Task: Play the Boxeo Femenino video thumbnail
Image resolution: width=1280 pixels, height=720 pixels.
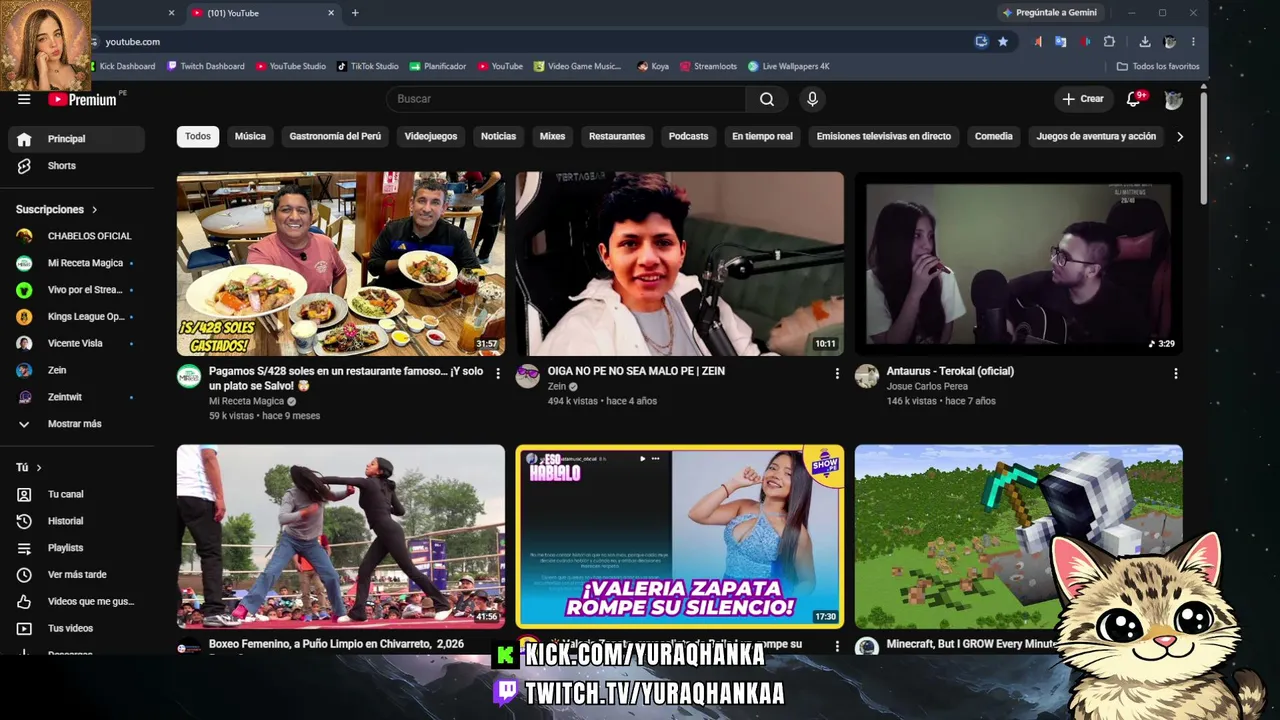Action: coord(341,537)
